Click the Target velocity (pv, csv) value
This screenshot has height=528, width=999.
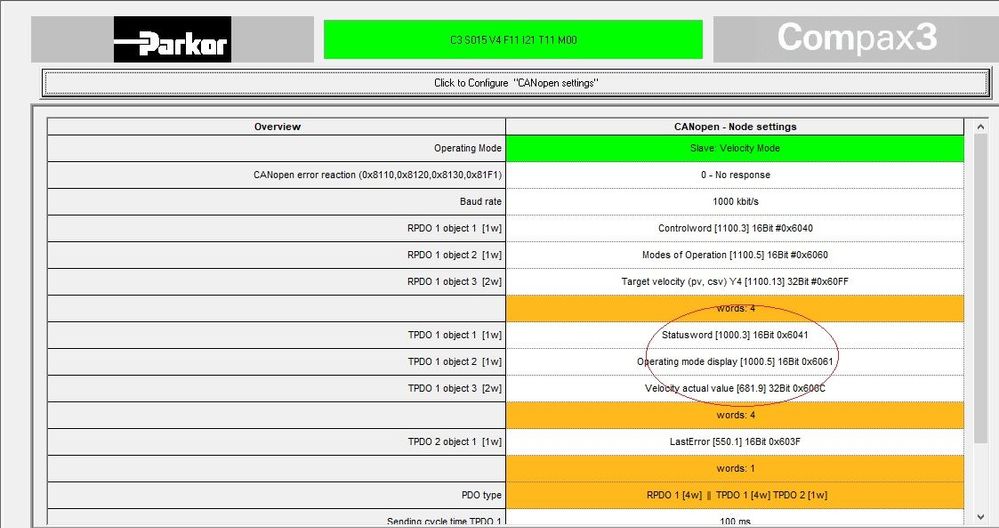[x=735, y=282]
